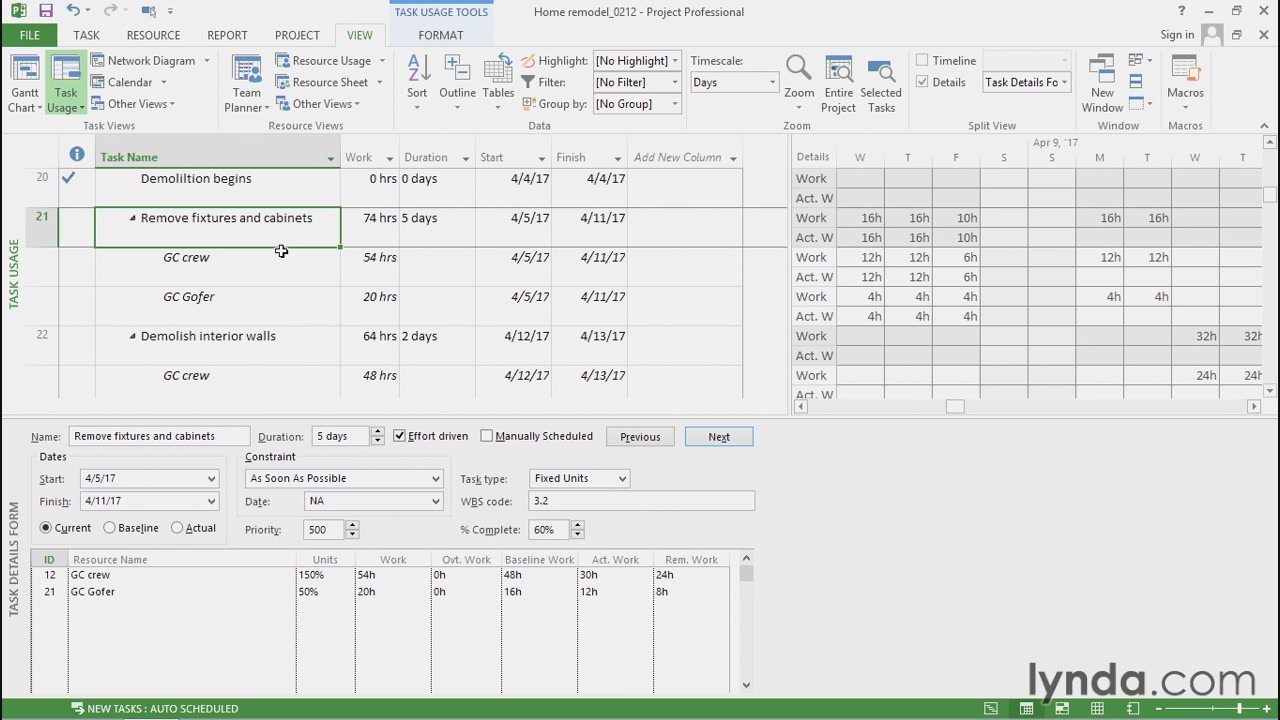The image size is (1280, 720).
Task: Click the Redo icon in quick access
Action: [113, 11]
